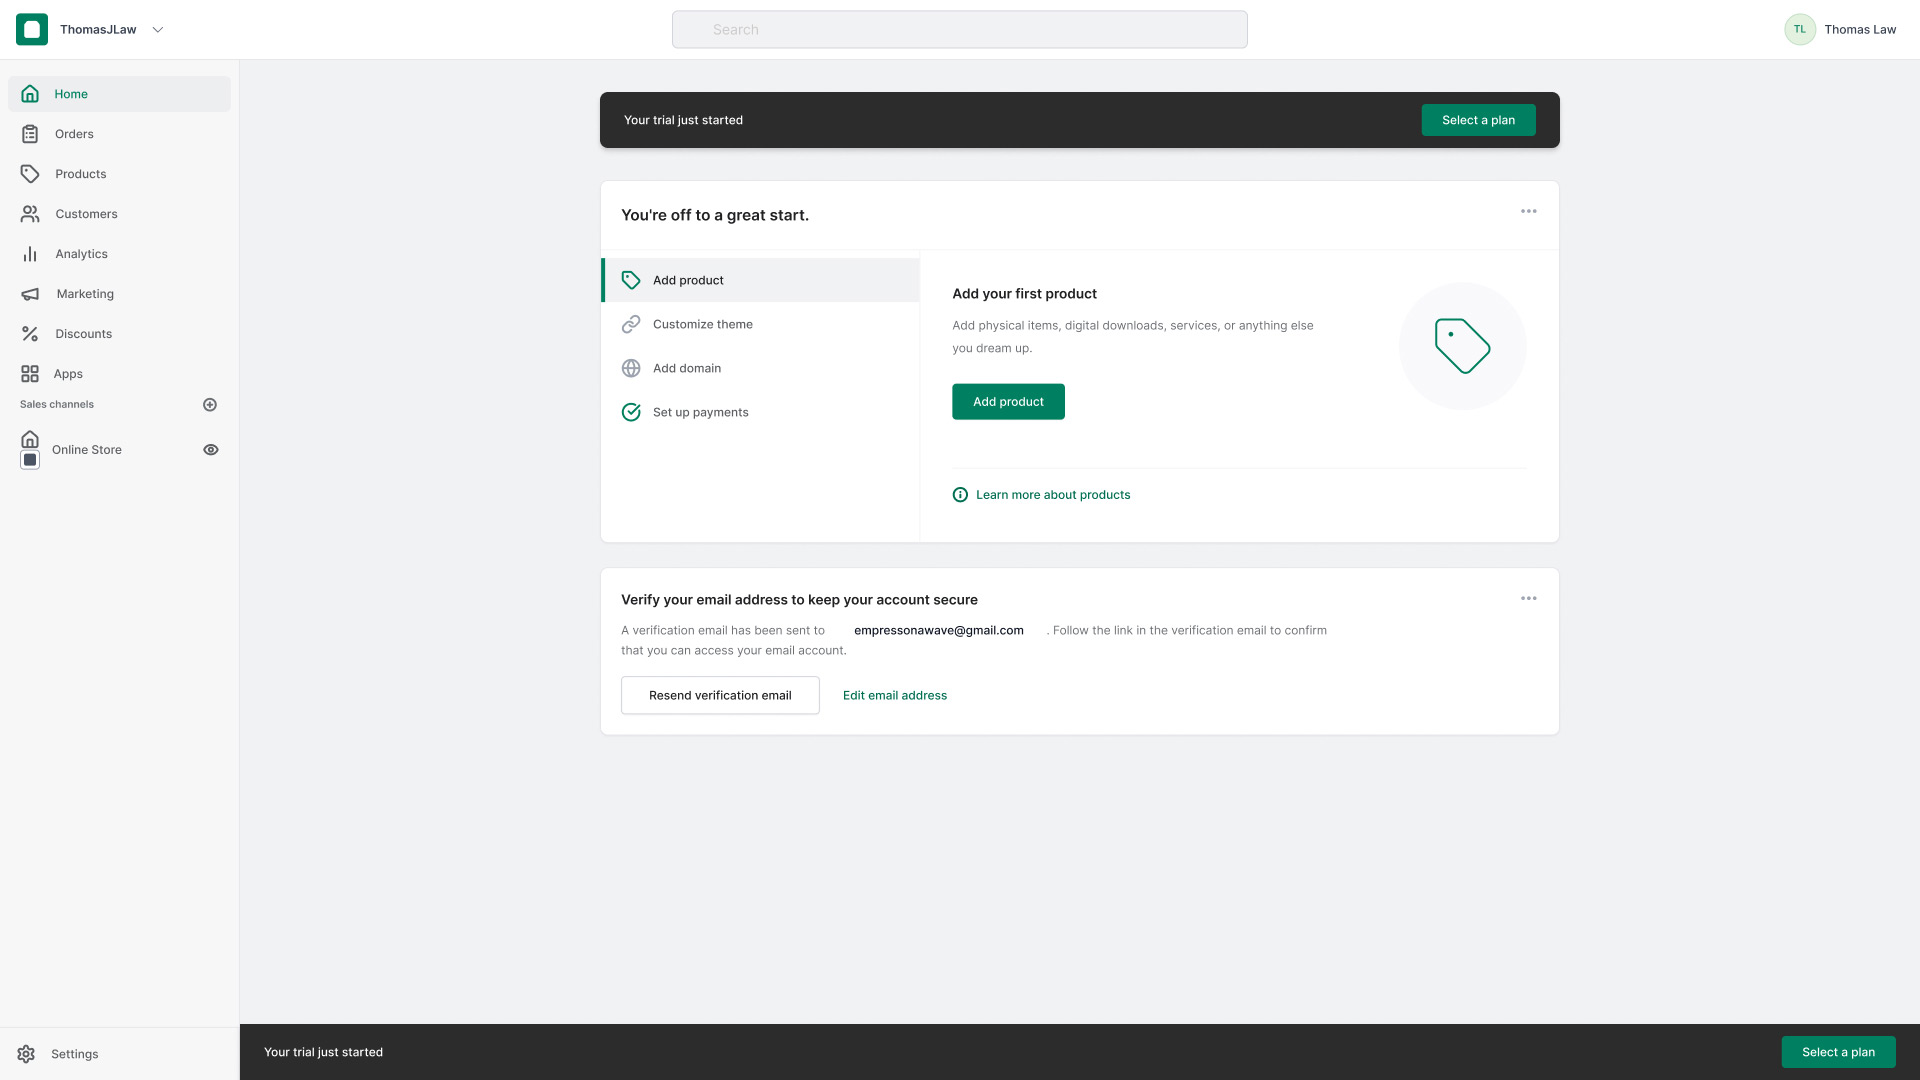Open Marketing from the sidebar

coord(85,293)
